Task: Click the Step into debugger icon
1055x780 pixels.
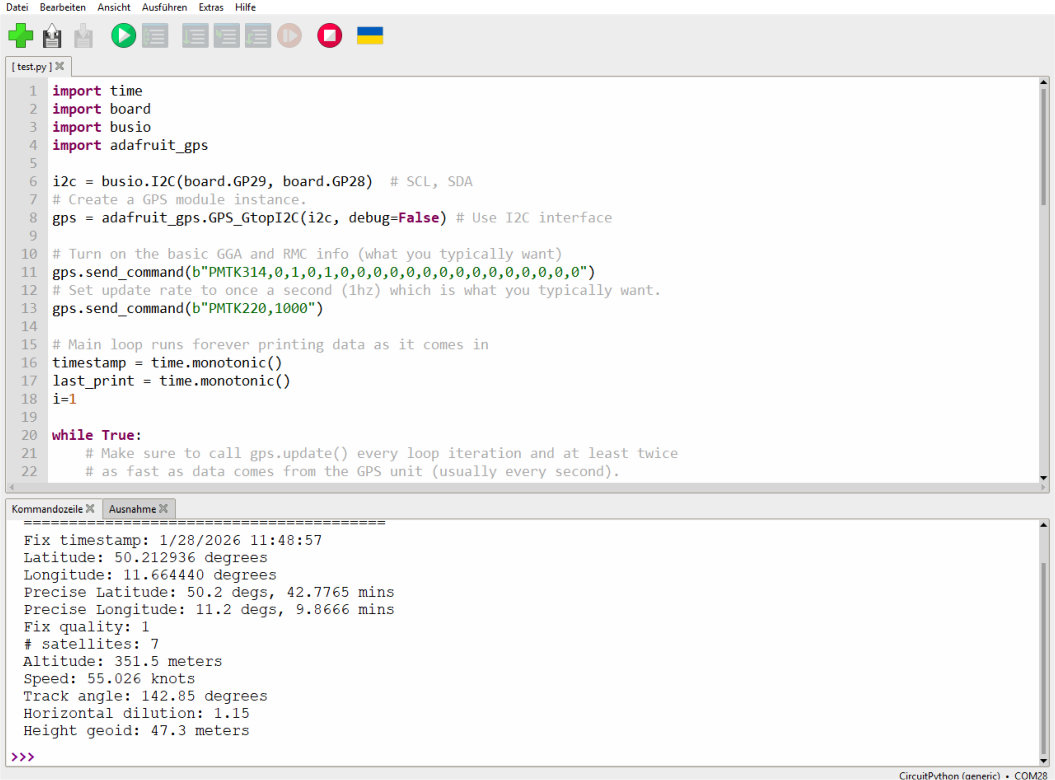Action: [x=227, y=36]
